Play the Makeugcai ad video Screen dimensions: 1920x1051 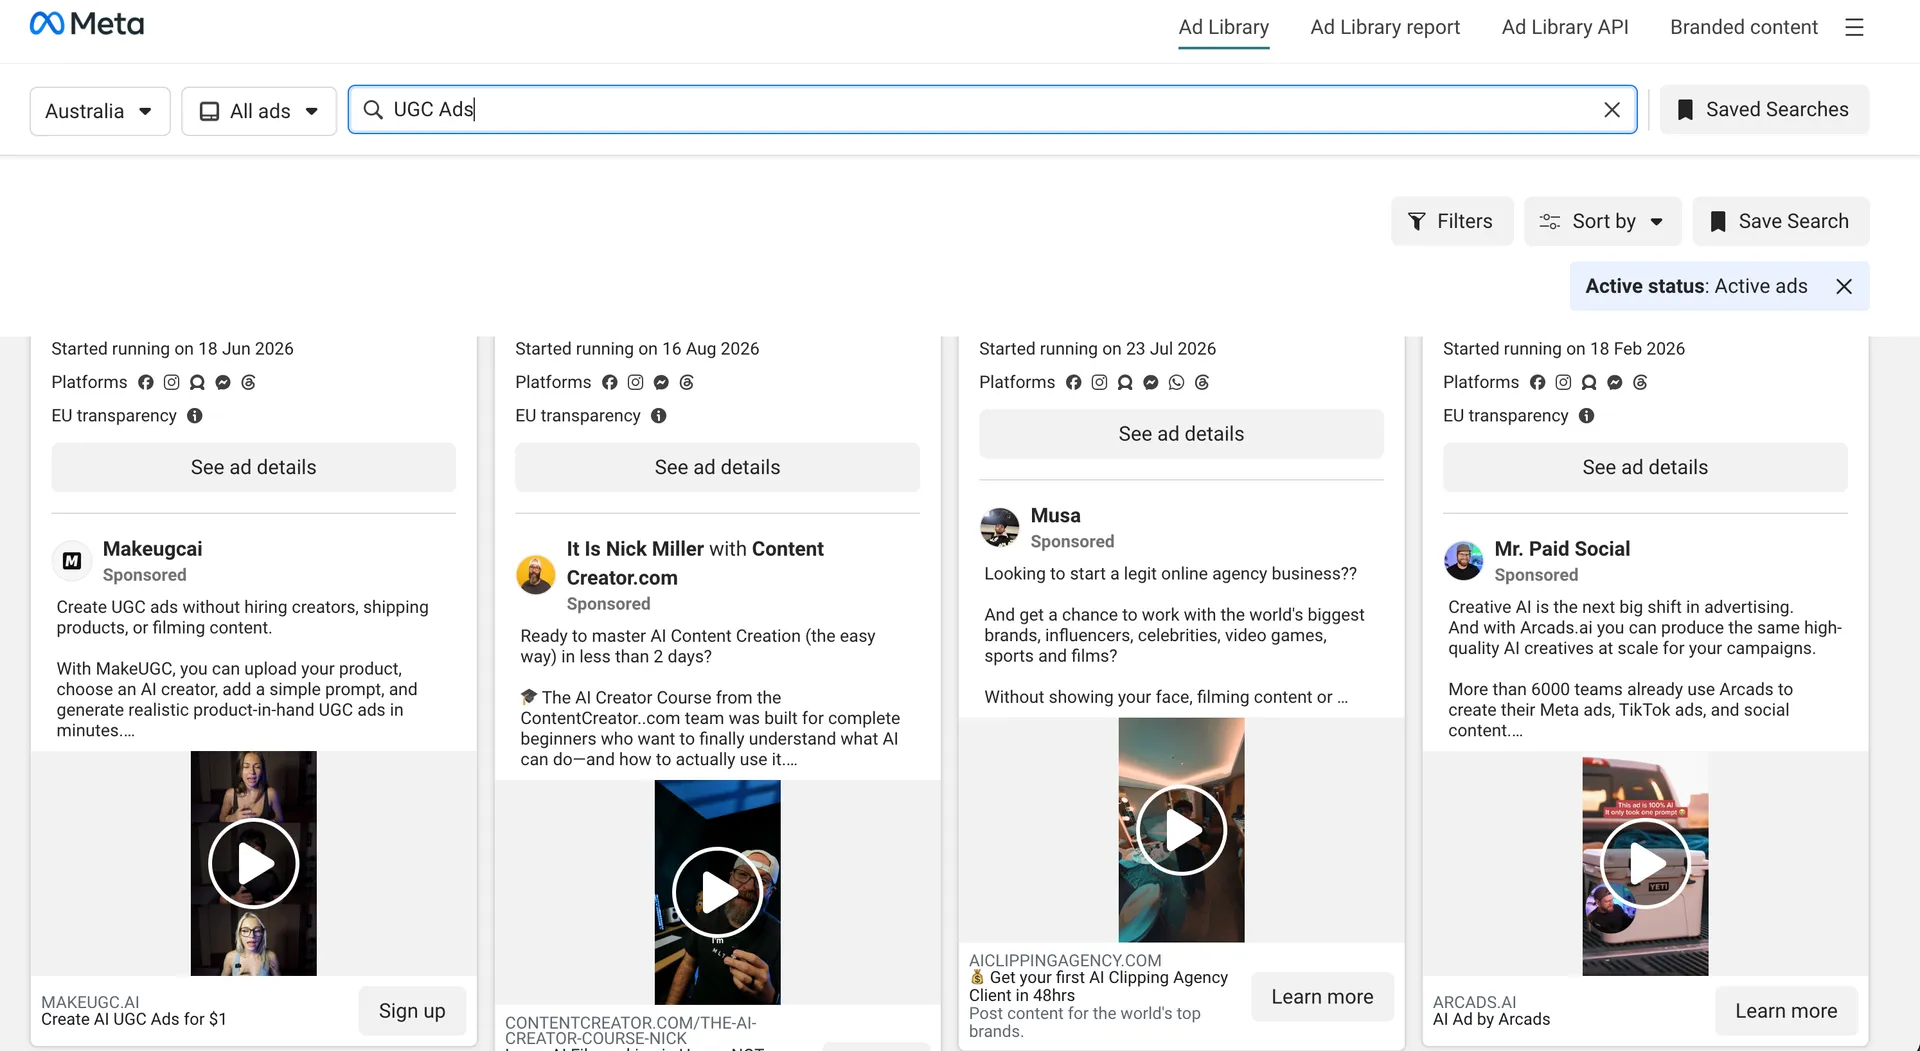[253, 864]
